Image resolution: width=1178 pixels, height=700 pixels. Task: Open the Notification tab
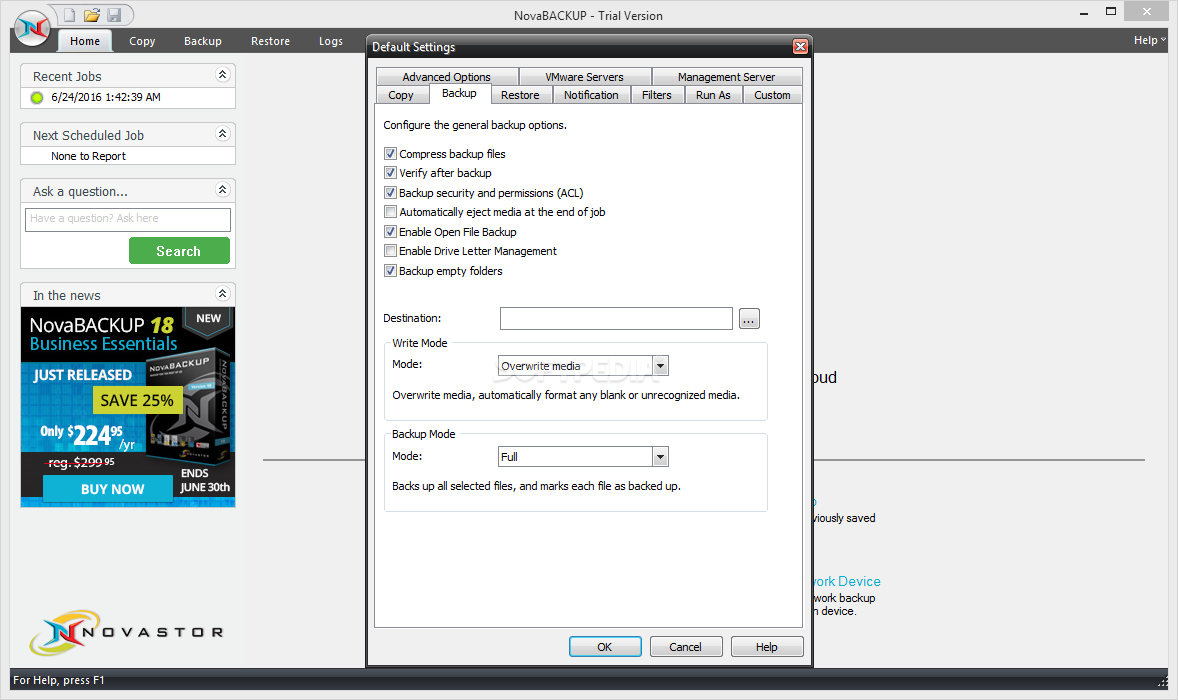591,95
